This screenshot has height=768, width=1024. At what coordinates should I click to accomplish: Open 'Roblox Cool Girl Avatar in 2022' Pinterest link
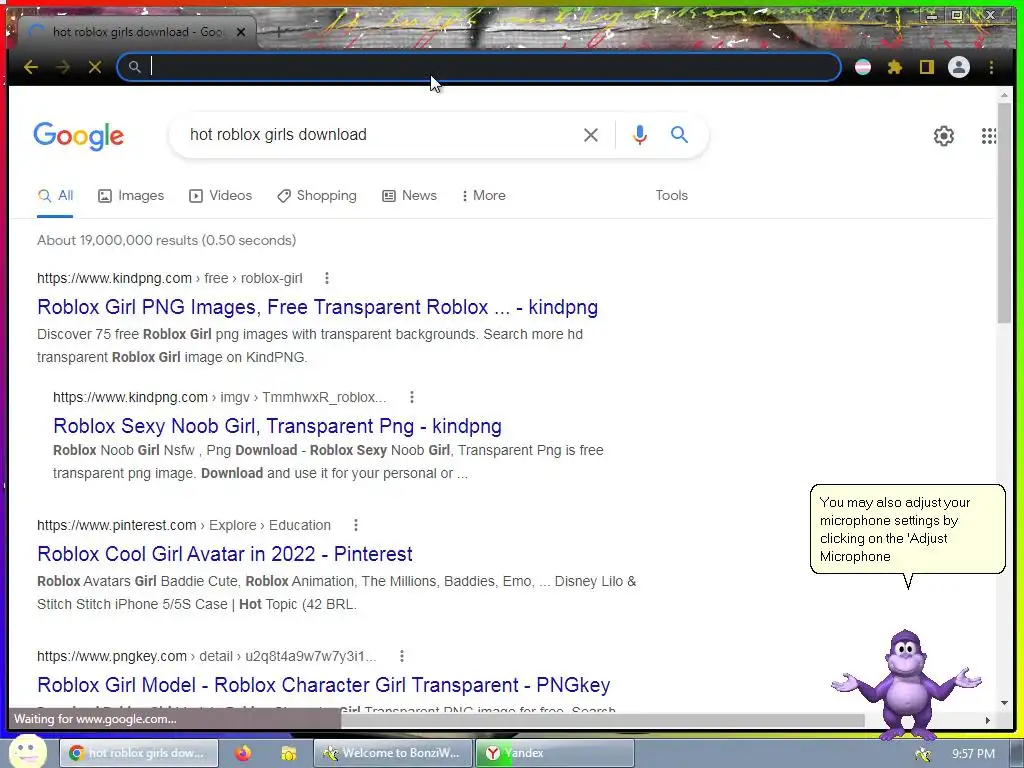coord(225,554)
